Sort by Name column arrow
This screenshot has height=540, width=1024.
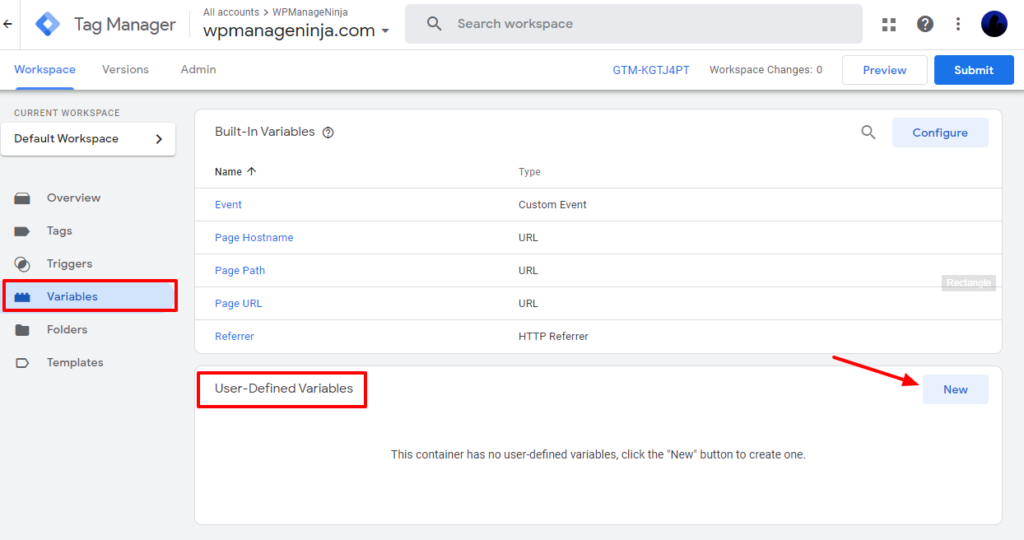click(252, 171)
